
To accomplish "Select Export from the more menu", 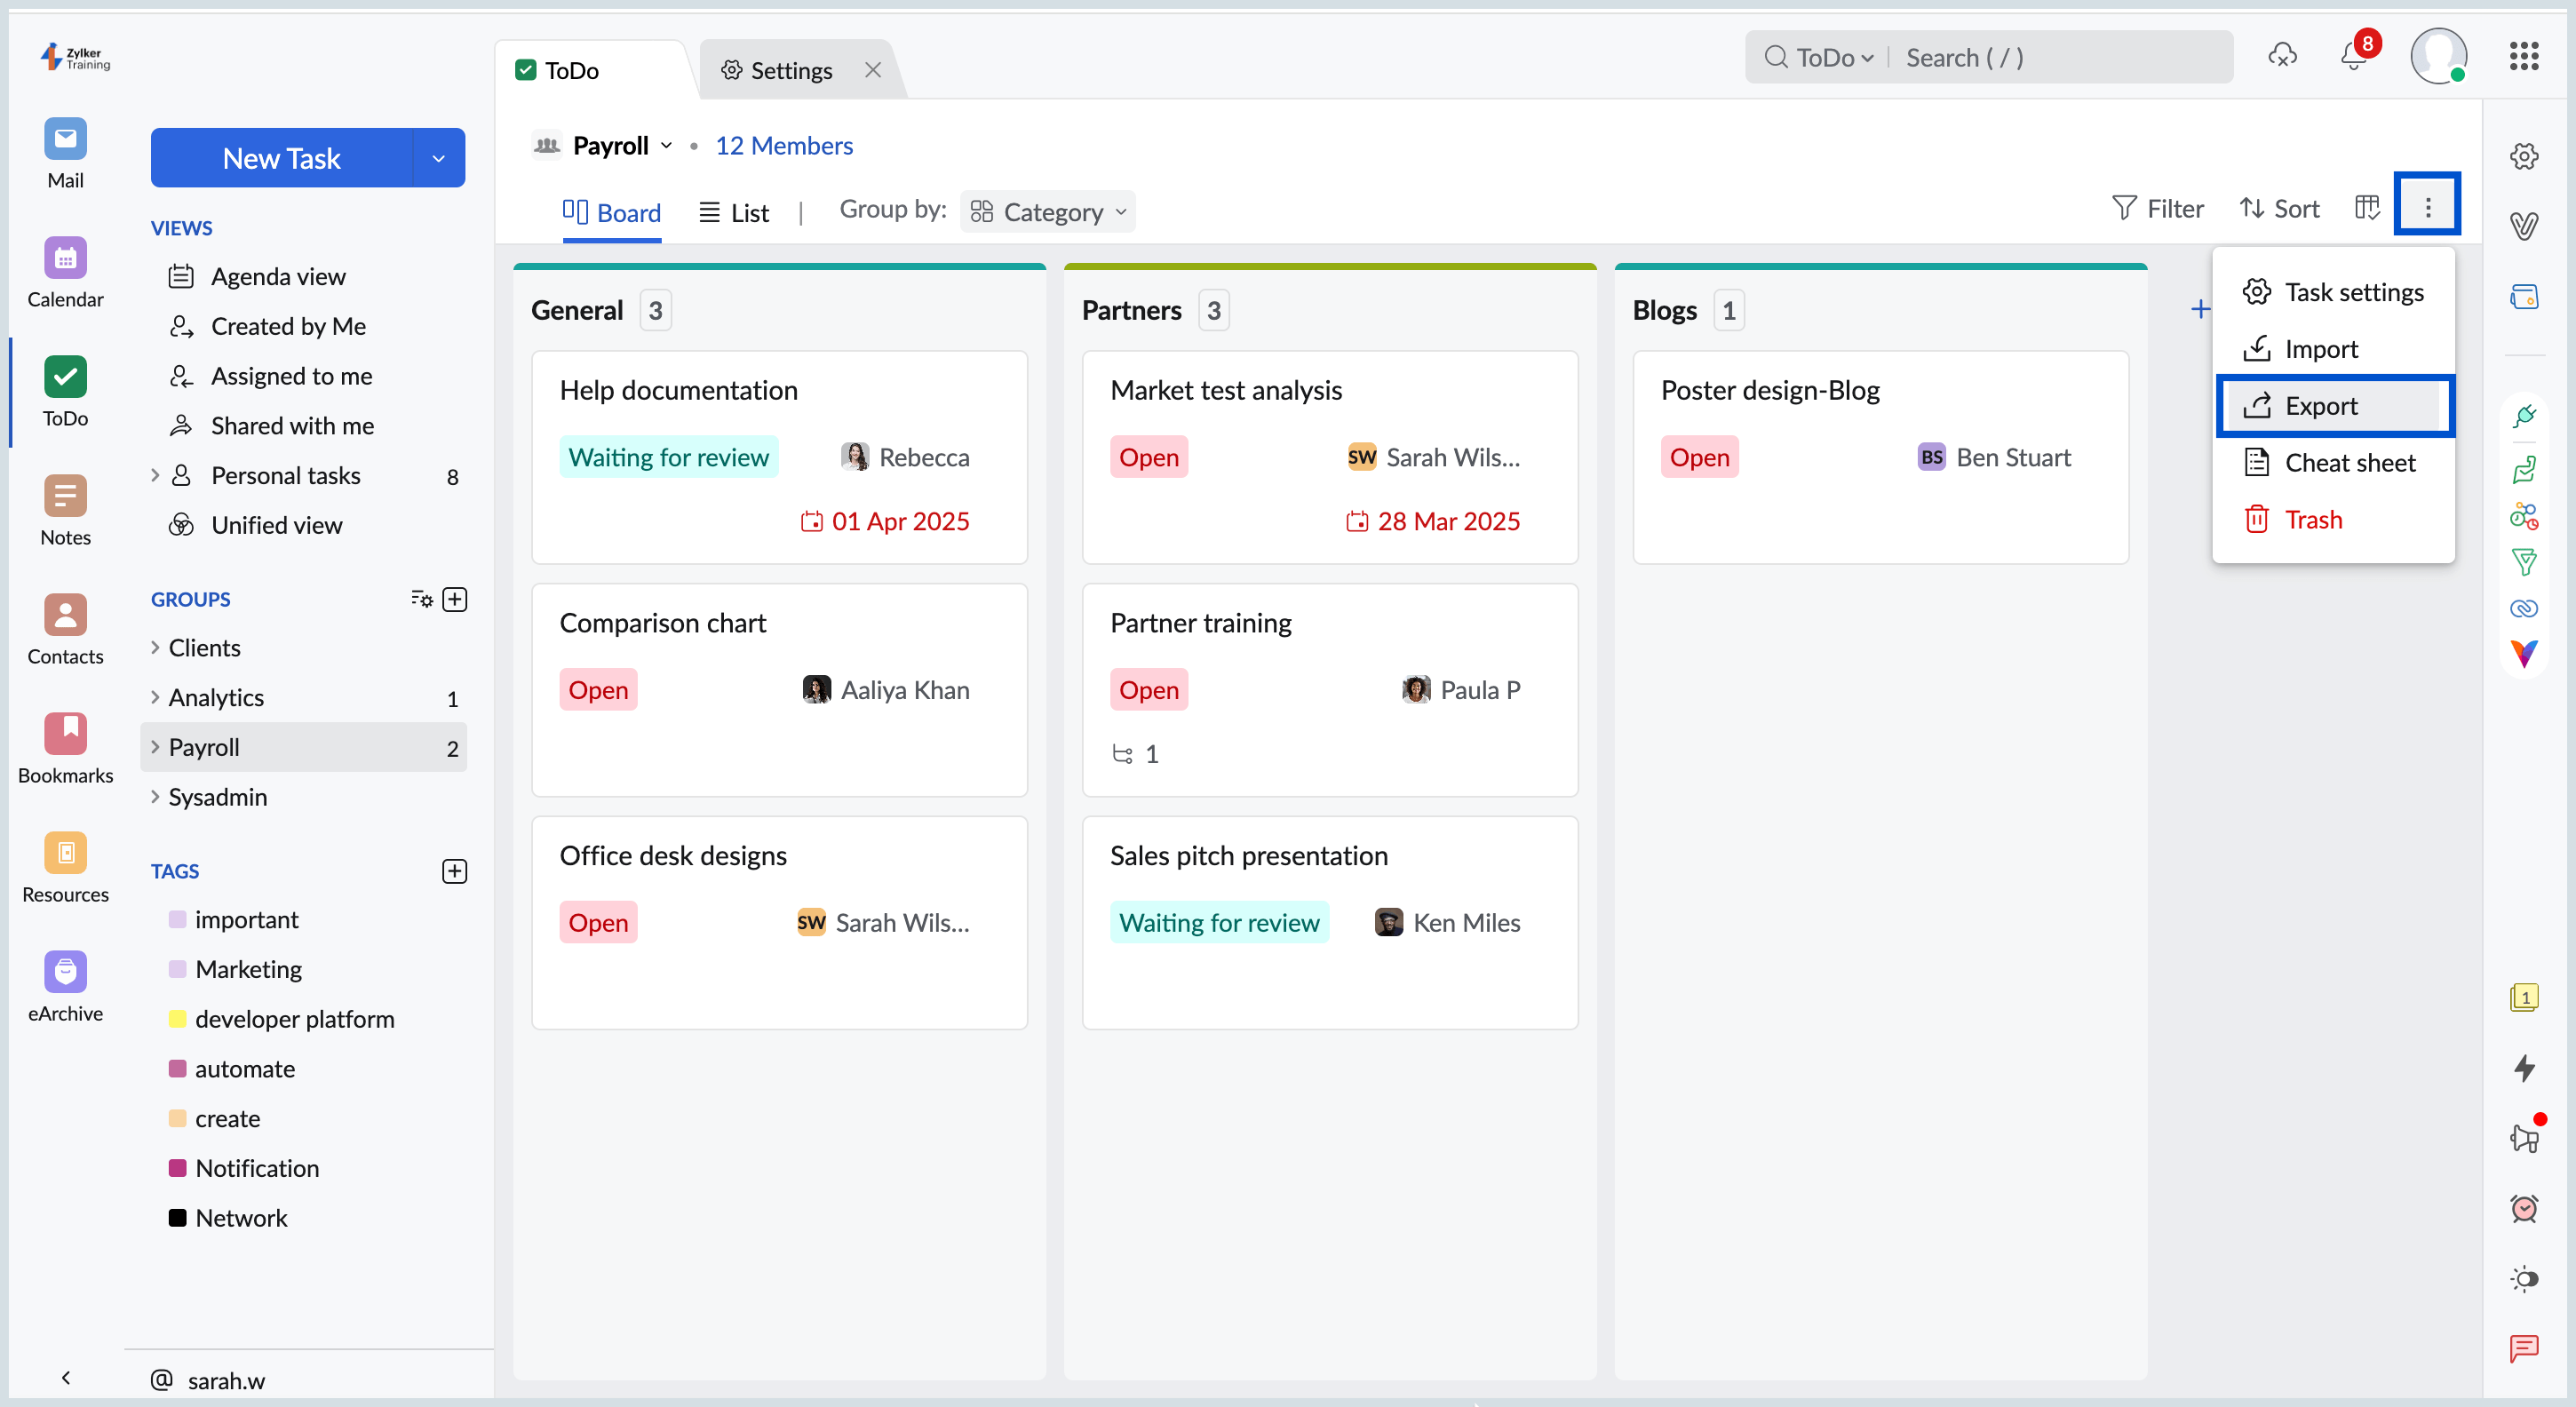I will 2320,406.
